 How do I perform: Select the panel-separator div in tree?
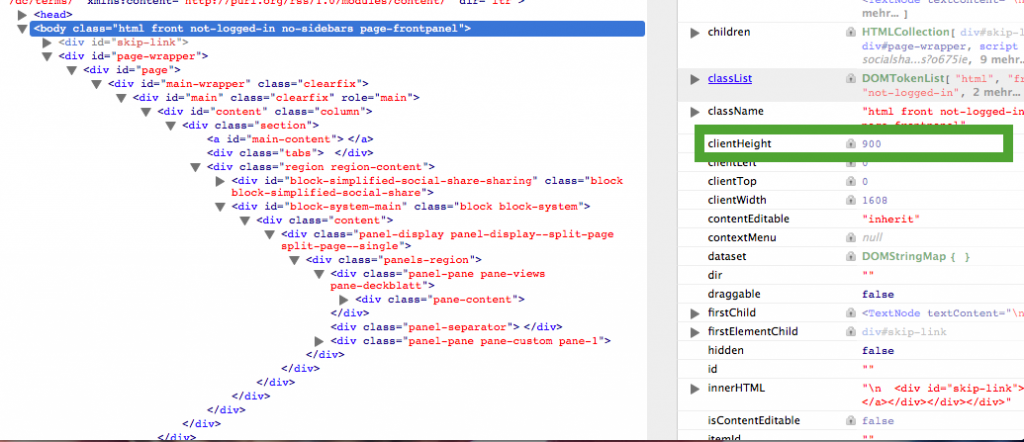click(430, 326)
